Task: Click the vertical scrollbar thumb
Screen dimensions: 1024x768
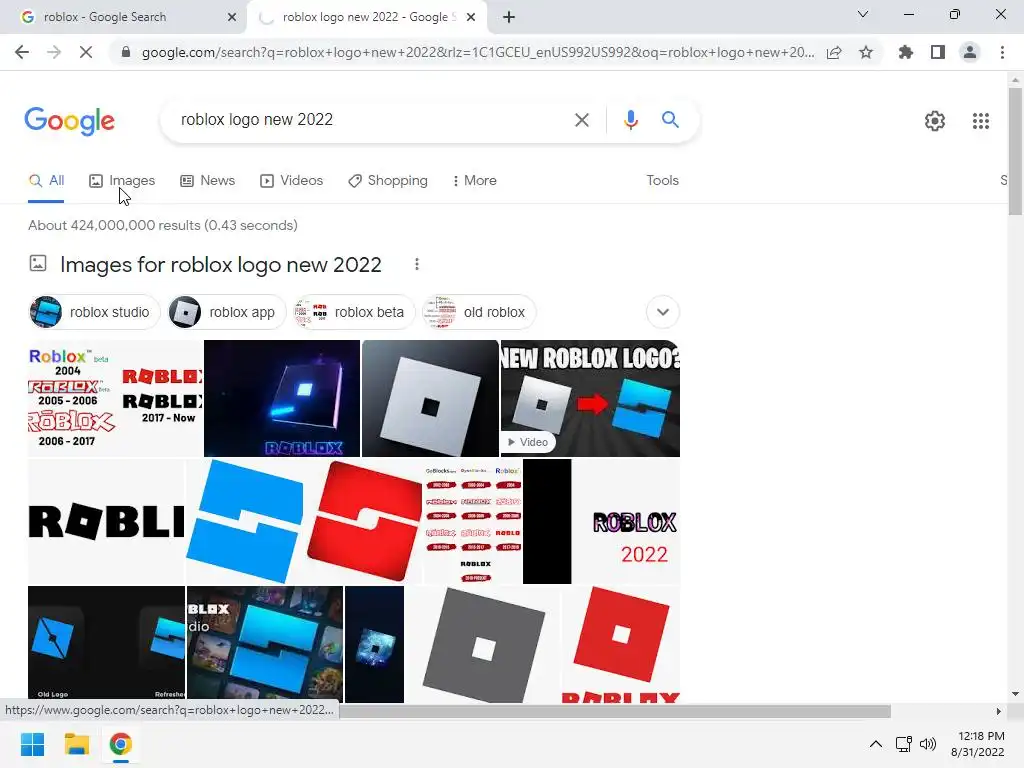Action: 1014,150
